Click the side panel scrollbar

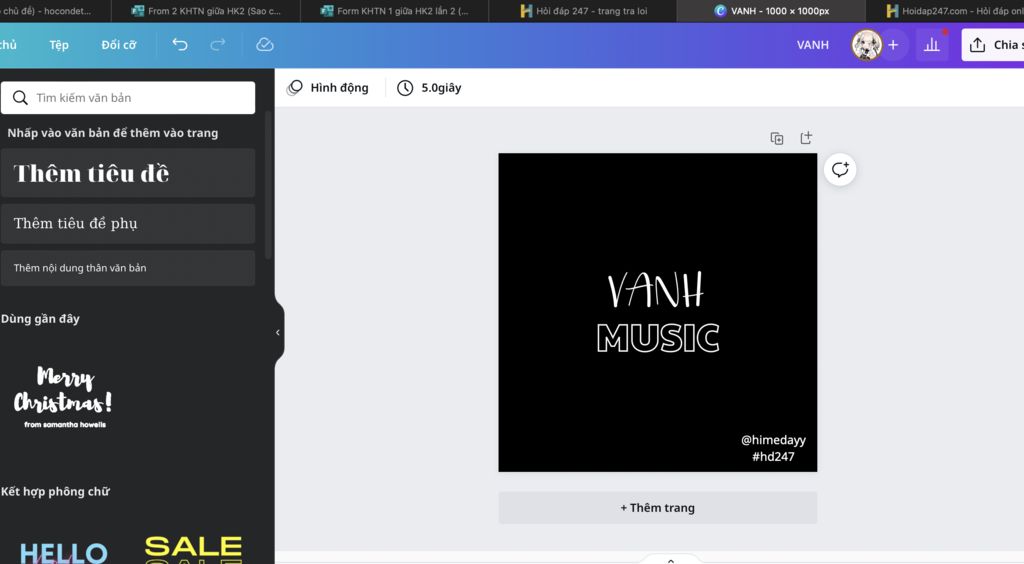(268, 186)
